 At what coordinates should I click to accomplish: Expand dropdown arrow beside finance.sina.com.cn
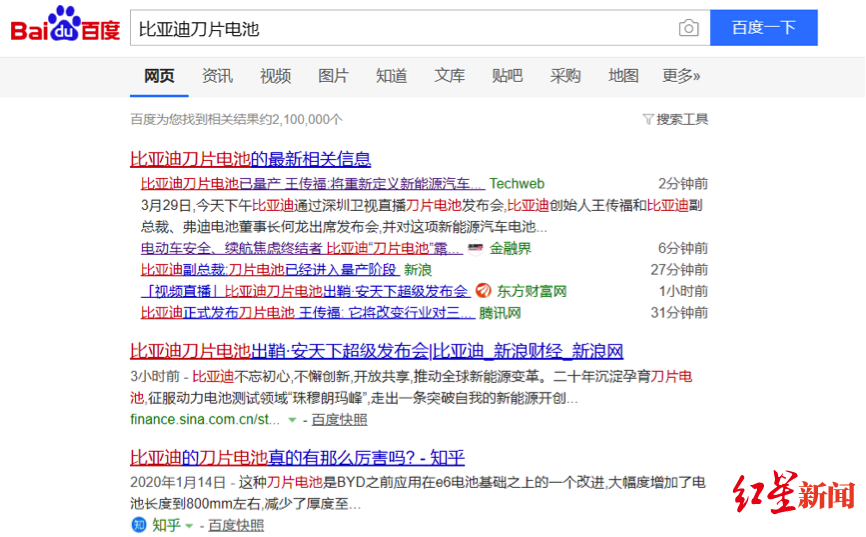point(292,420)
